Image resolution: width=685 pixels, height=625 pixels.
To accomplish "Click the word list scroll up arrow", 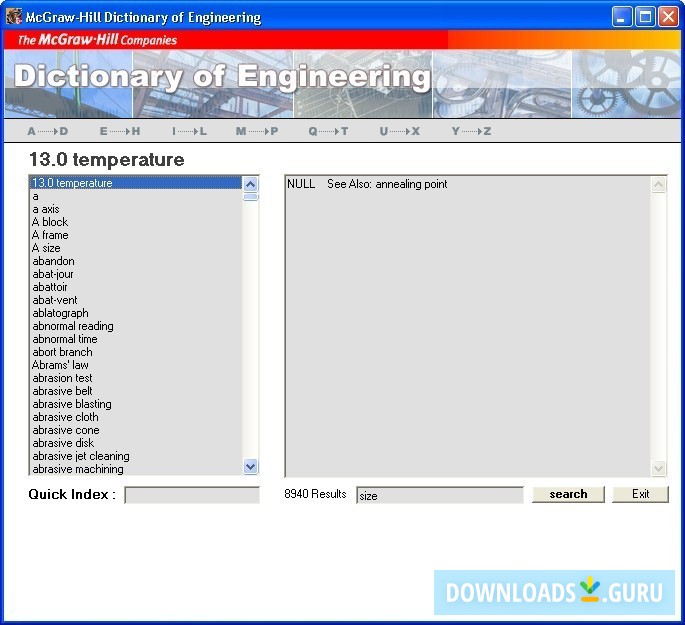I will point(250,184).
